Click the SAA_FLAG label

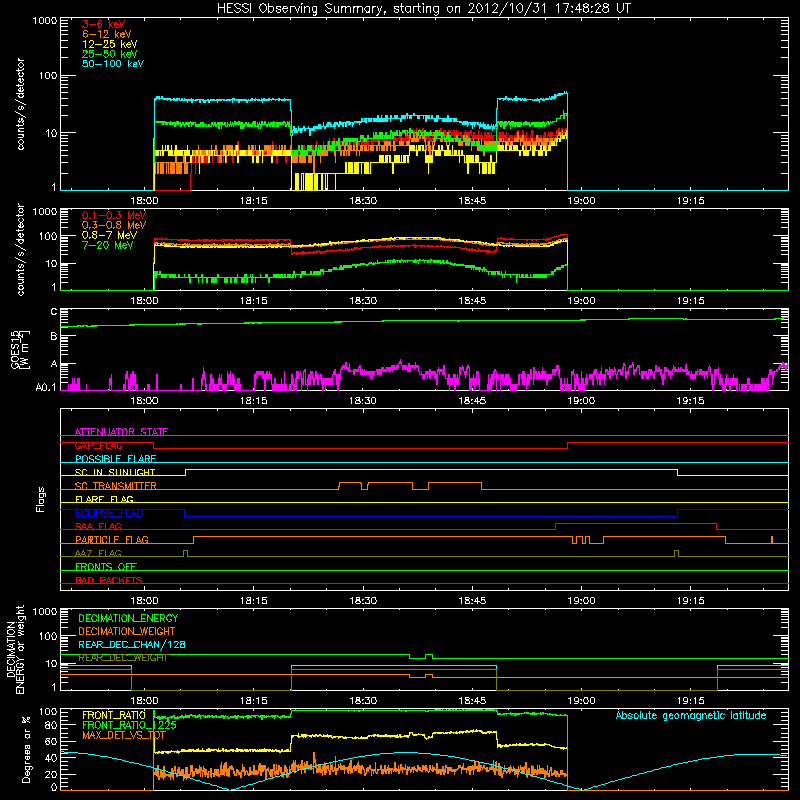coord(98,526)
